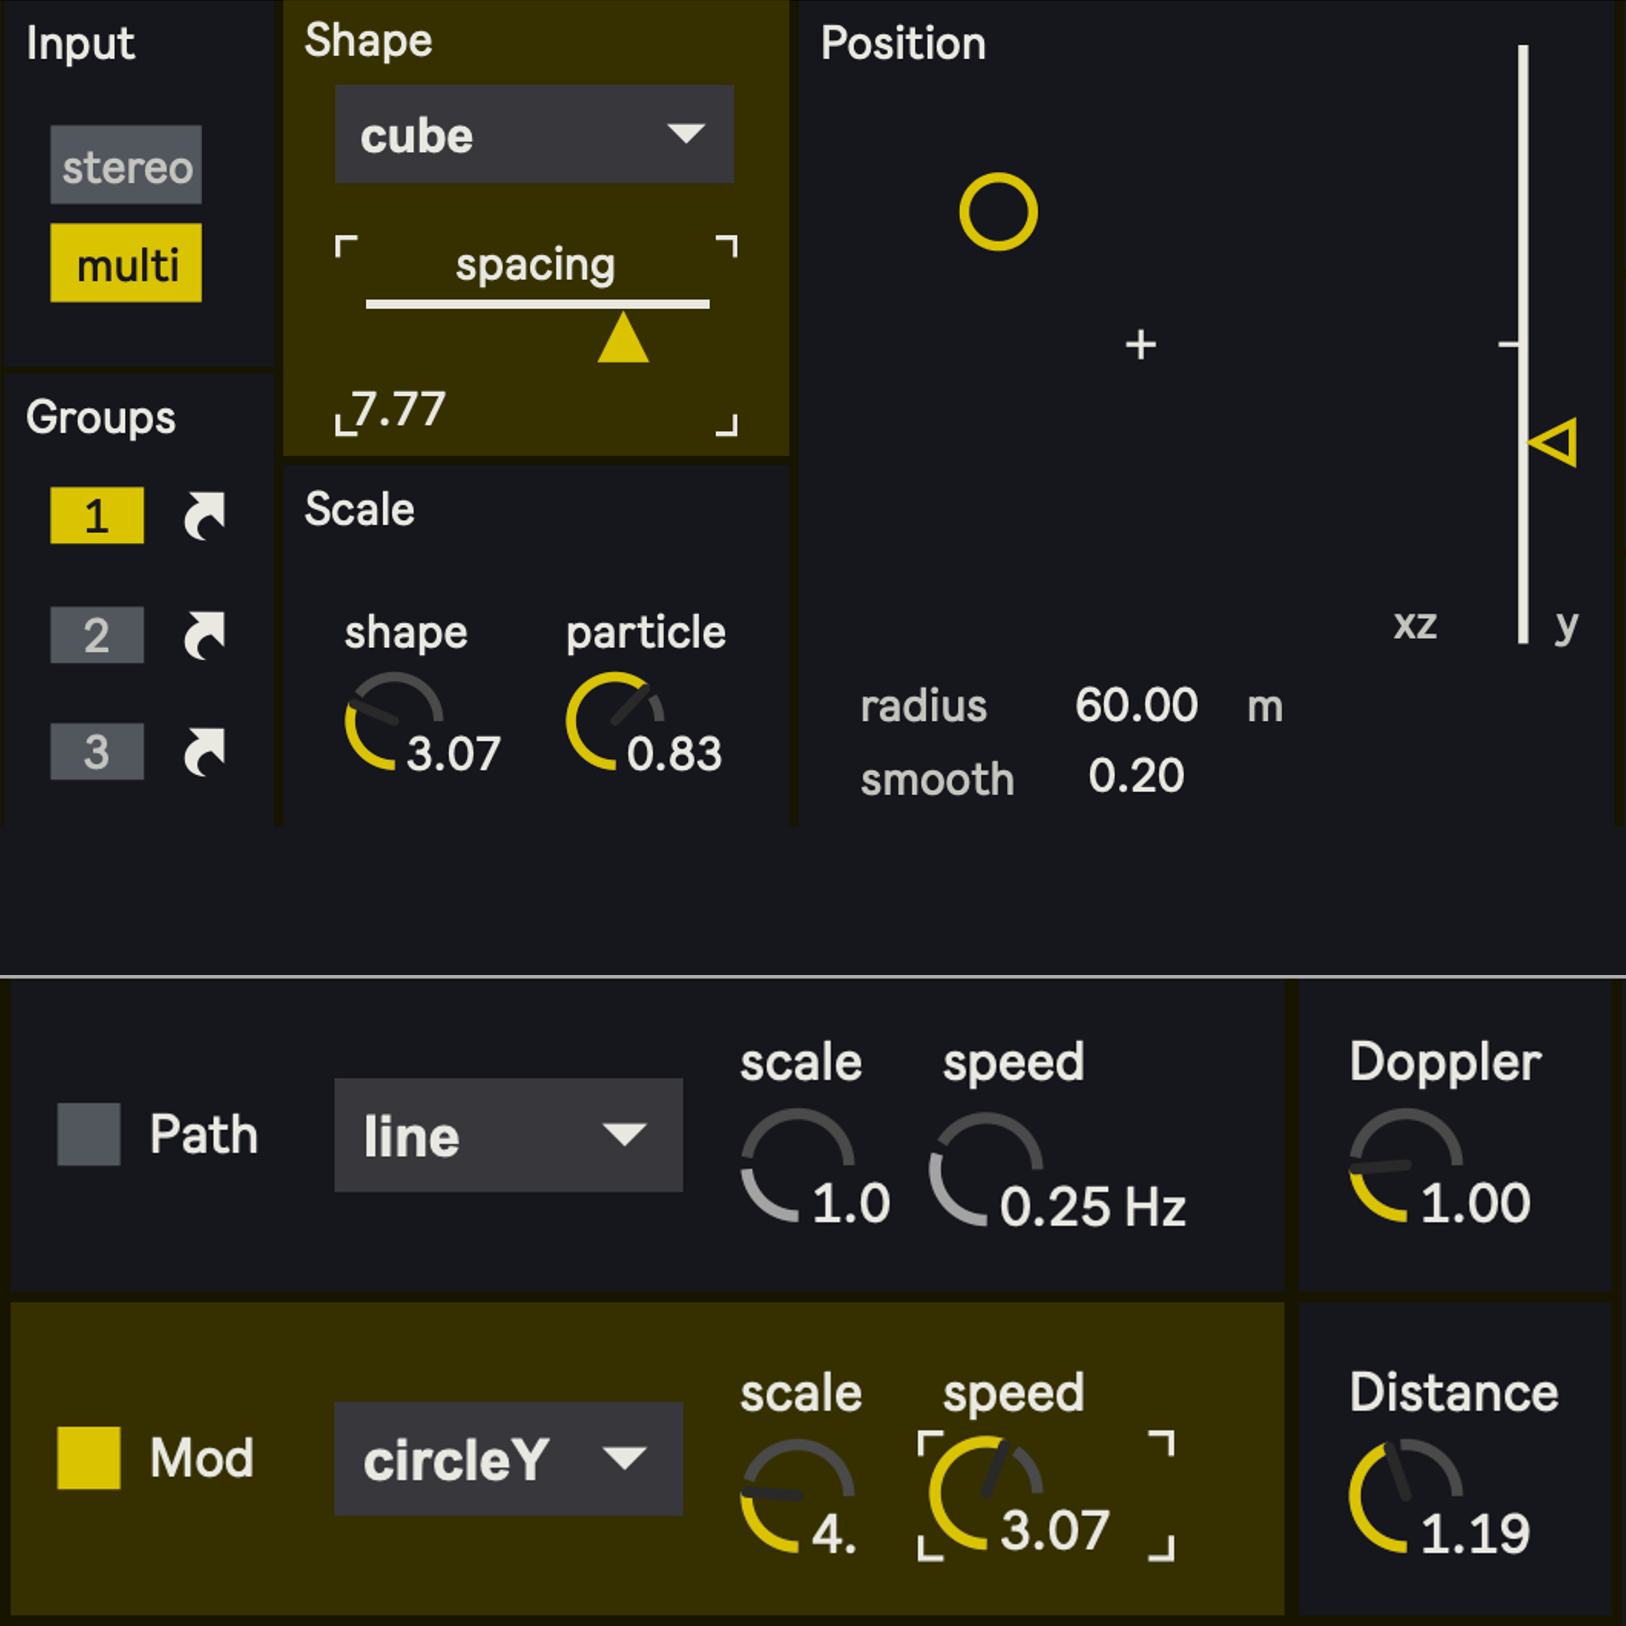Click the Path scale value 1.0

(851, 1203)
